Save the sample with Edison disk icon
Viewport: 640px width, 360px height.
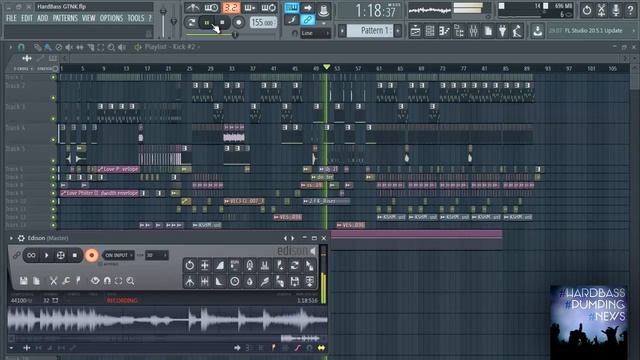[x=23, y=281]
